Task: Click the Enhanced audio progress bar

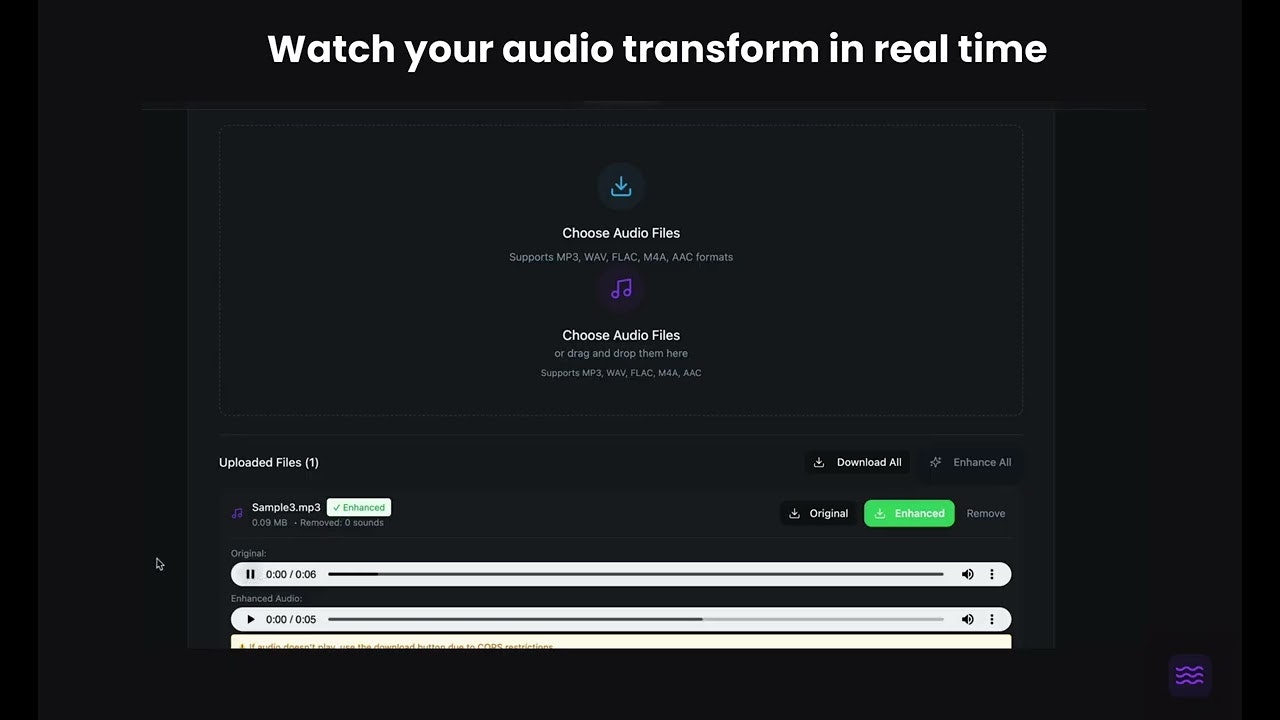Action: coord(640,619)
